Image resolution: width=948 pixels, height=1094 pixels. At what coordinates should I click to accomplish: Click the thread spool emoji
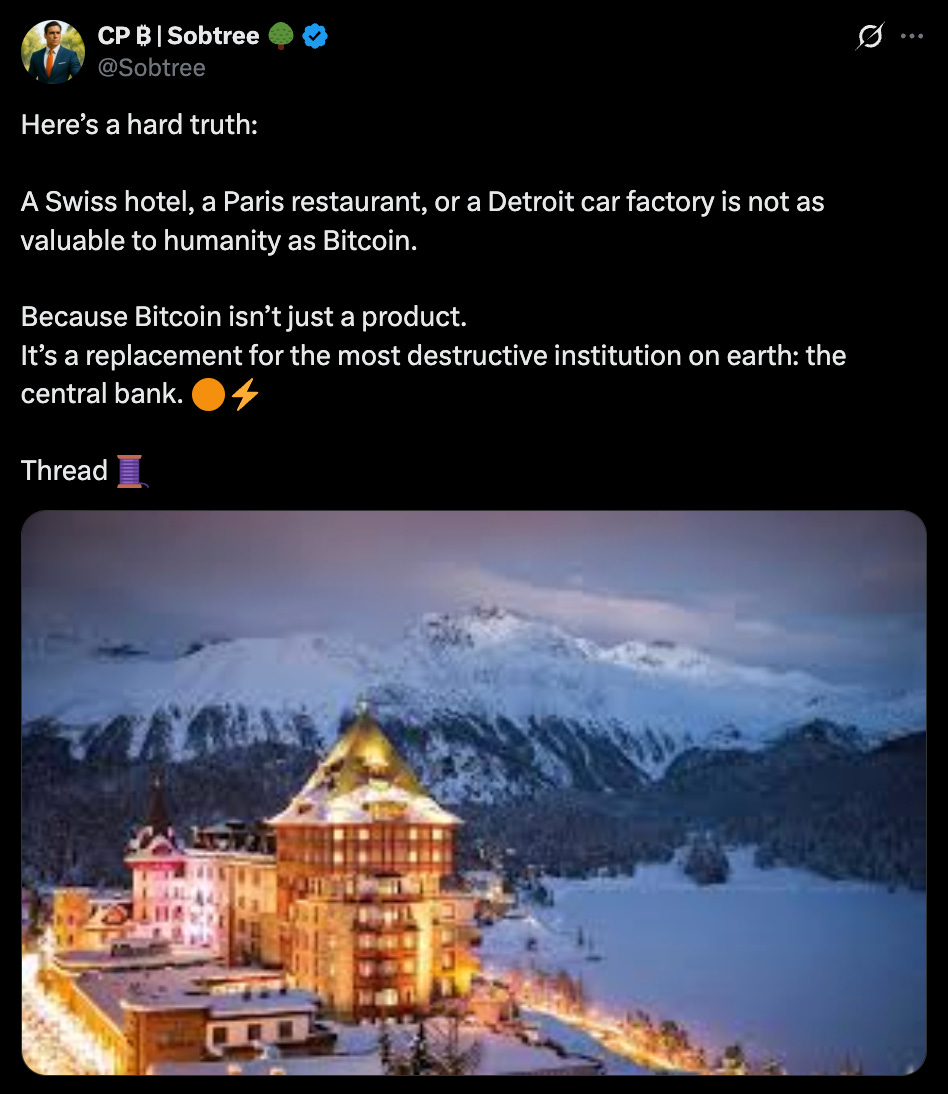coord(130,471)
